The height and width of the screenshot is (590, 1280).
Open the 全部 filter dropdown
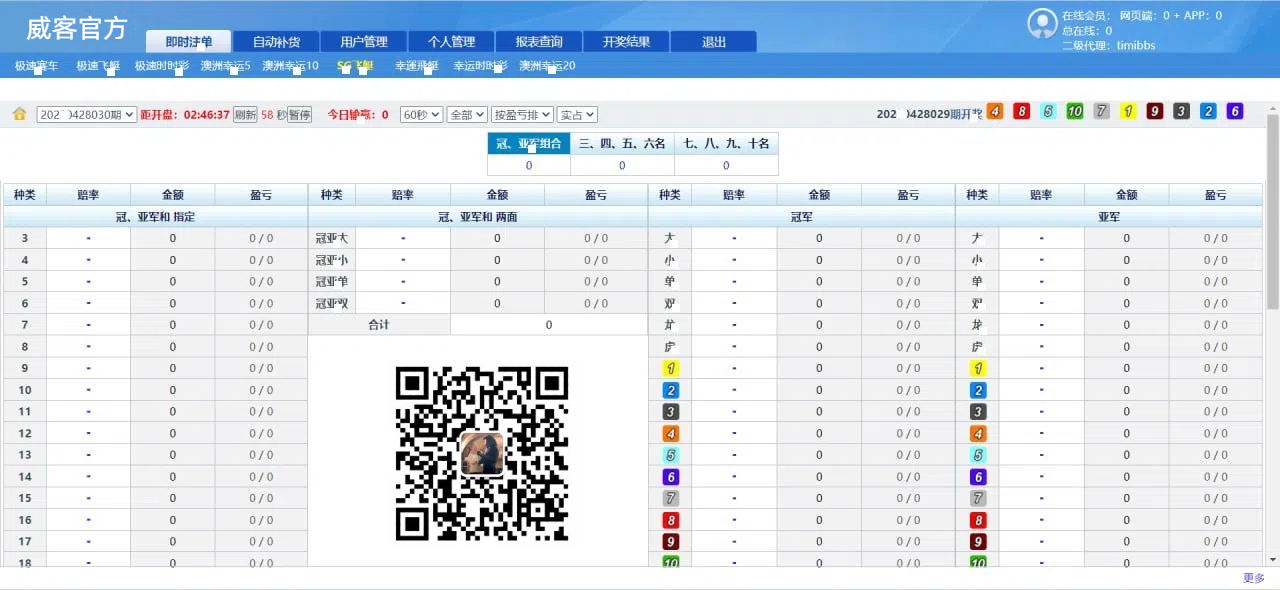pos(466,115)
